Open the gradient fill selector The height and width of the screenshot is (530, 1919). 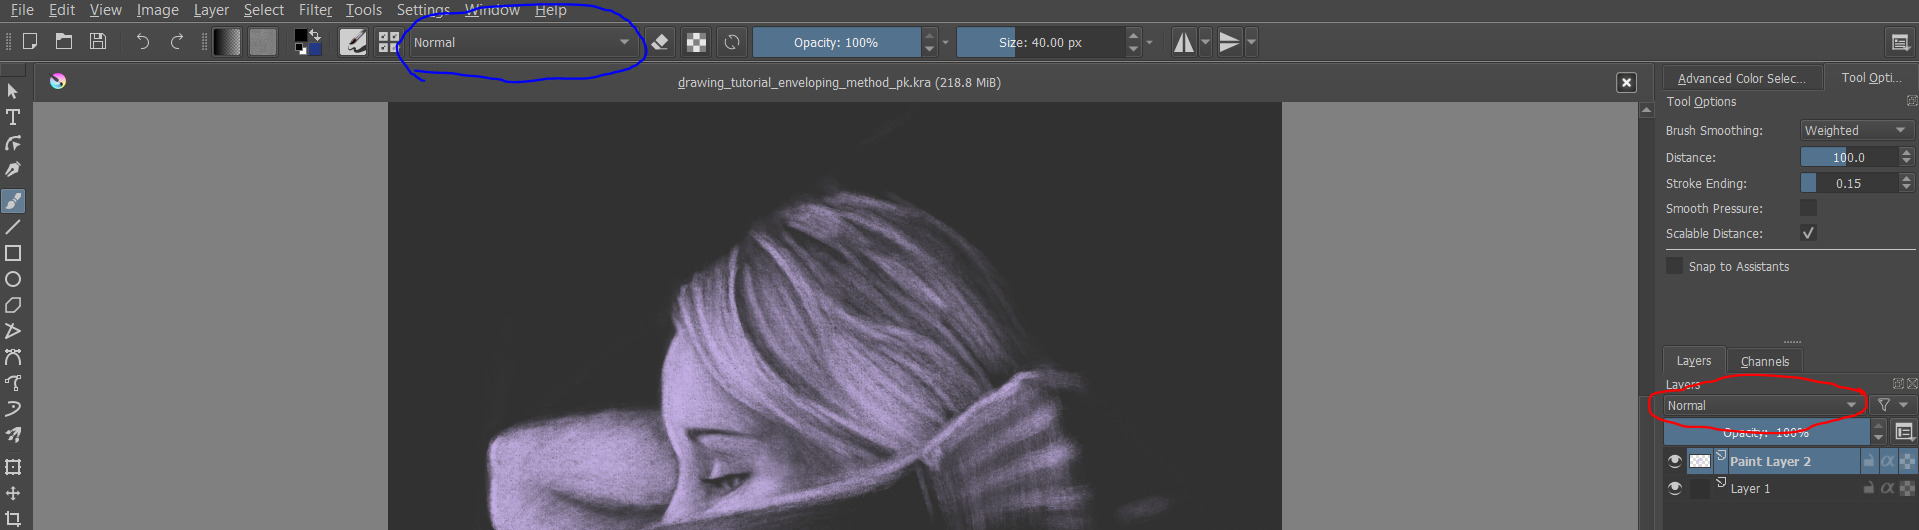pyautogui.click(x=227, y=42)
